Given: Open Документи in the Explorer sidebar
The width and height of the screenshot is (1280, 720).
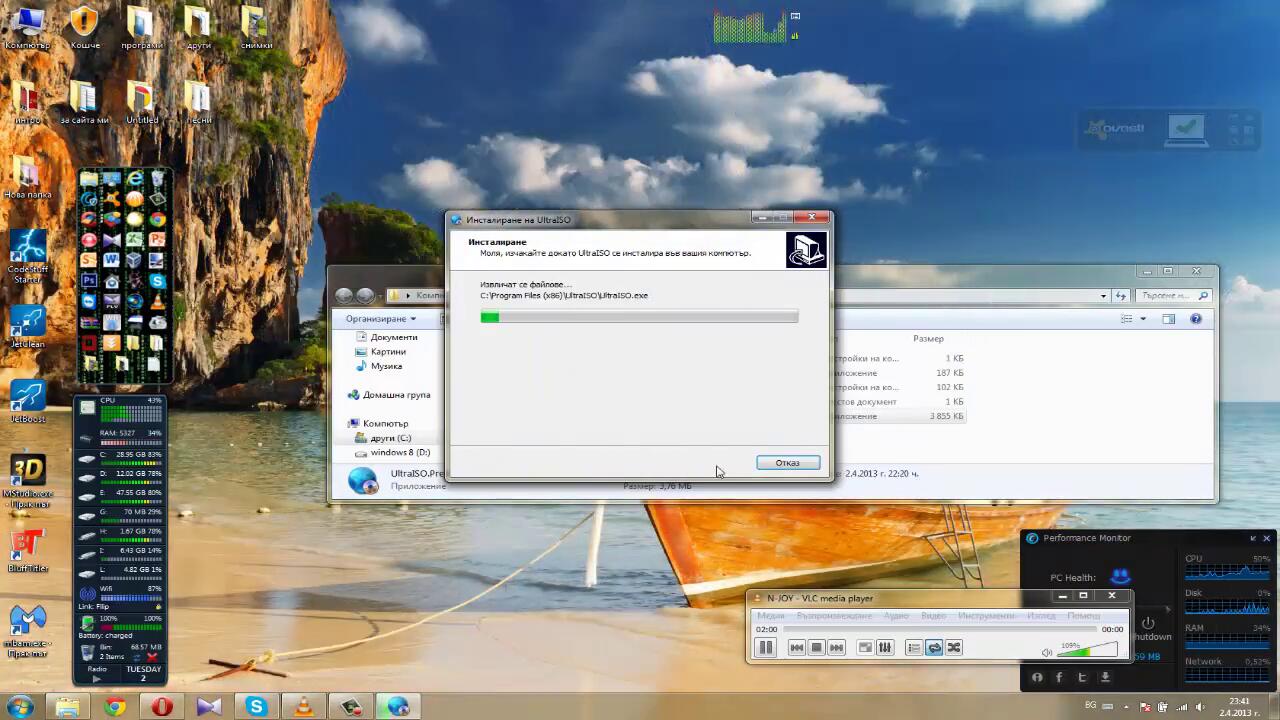Looking at the screenshot, I should point(393,337).
